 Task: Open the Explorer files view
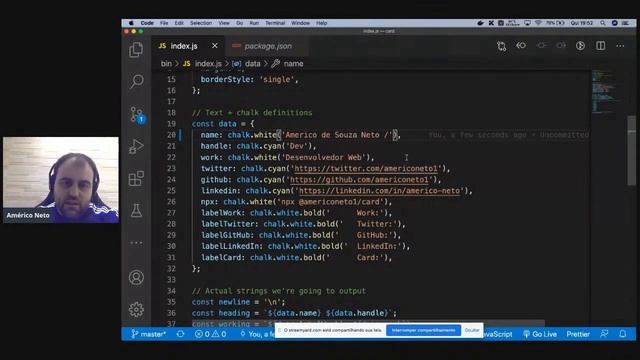[x=136, y=50]
